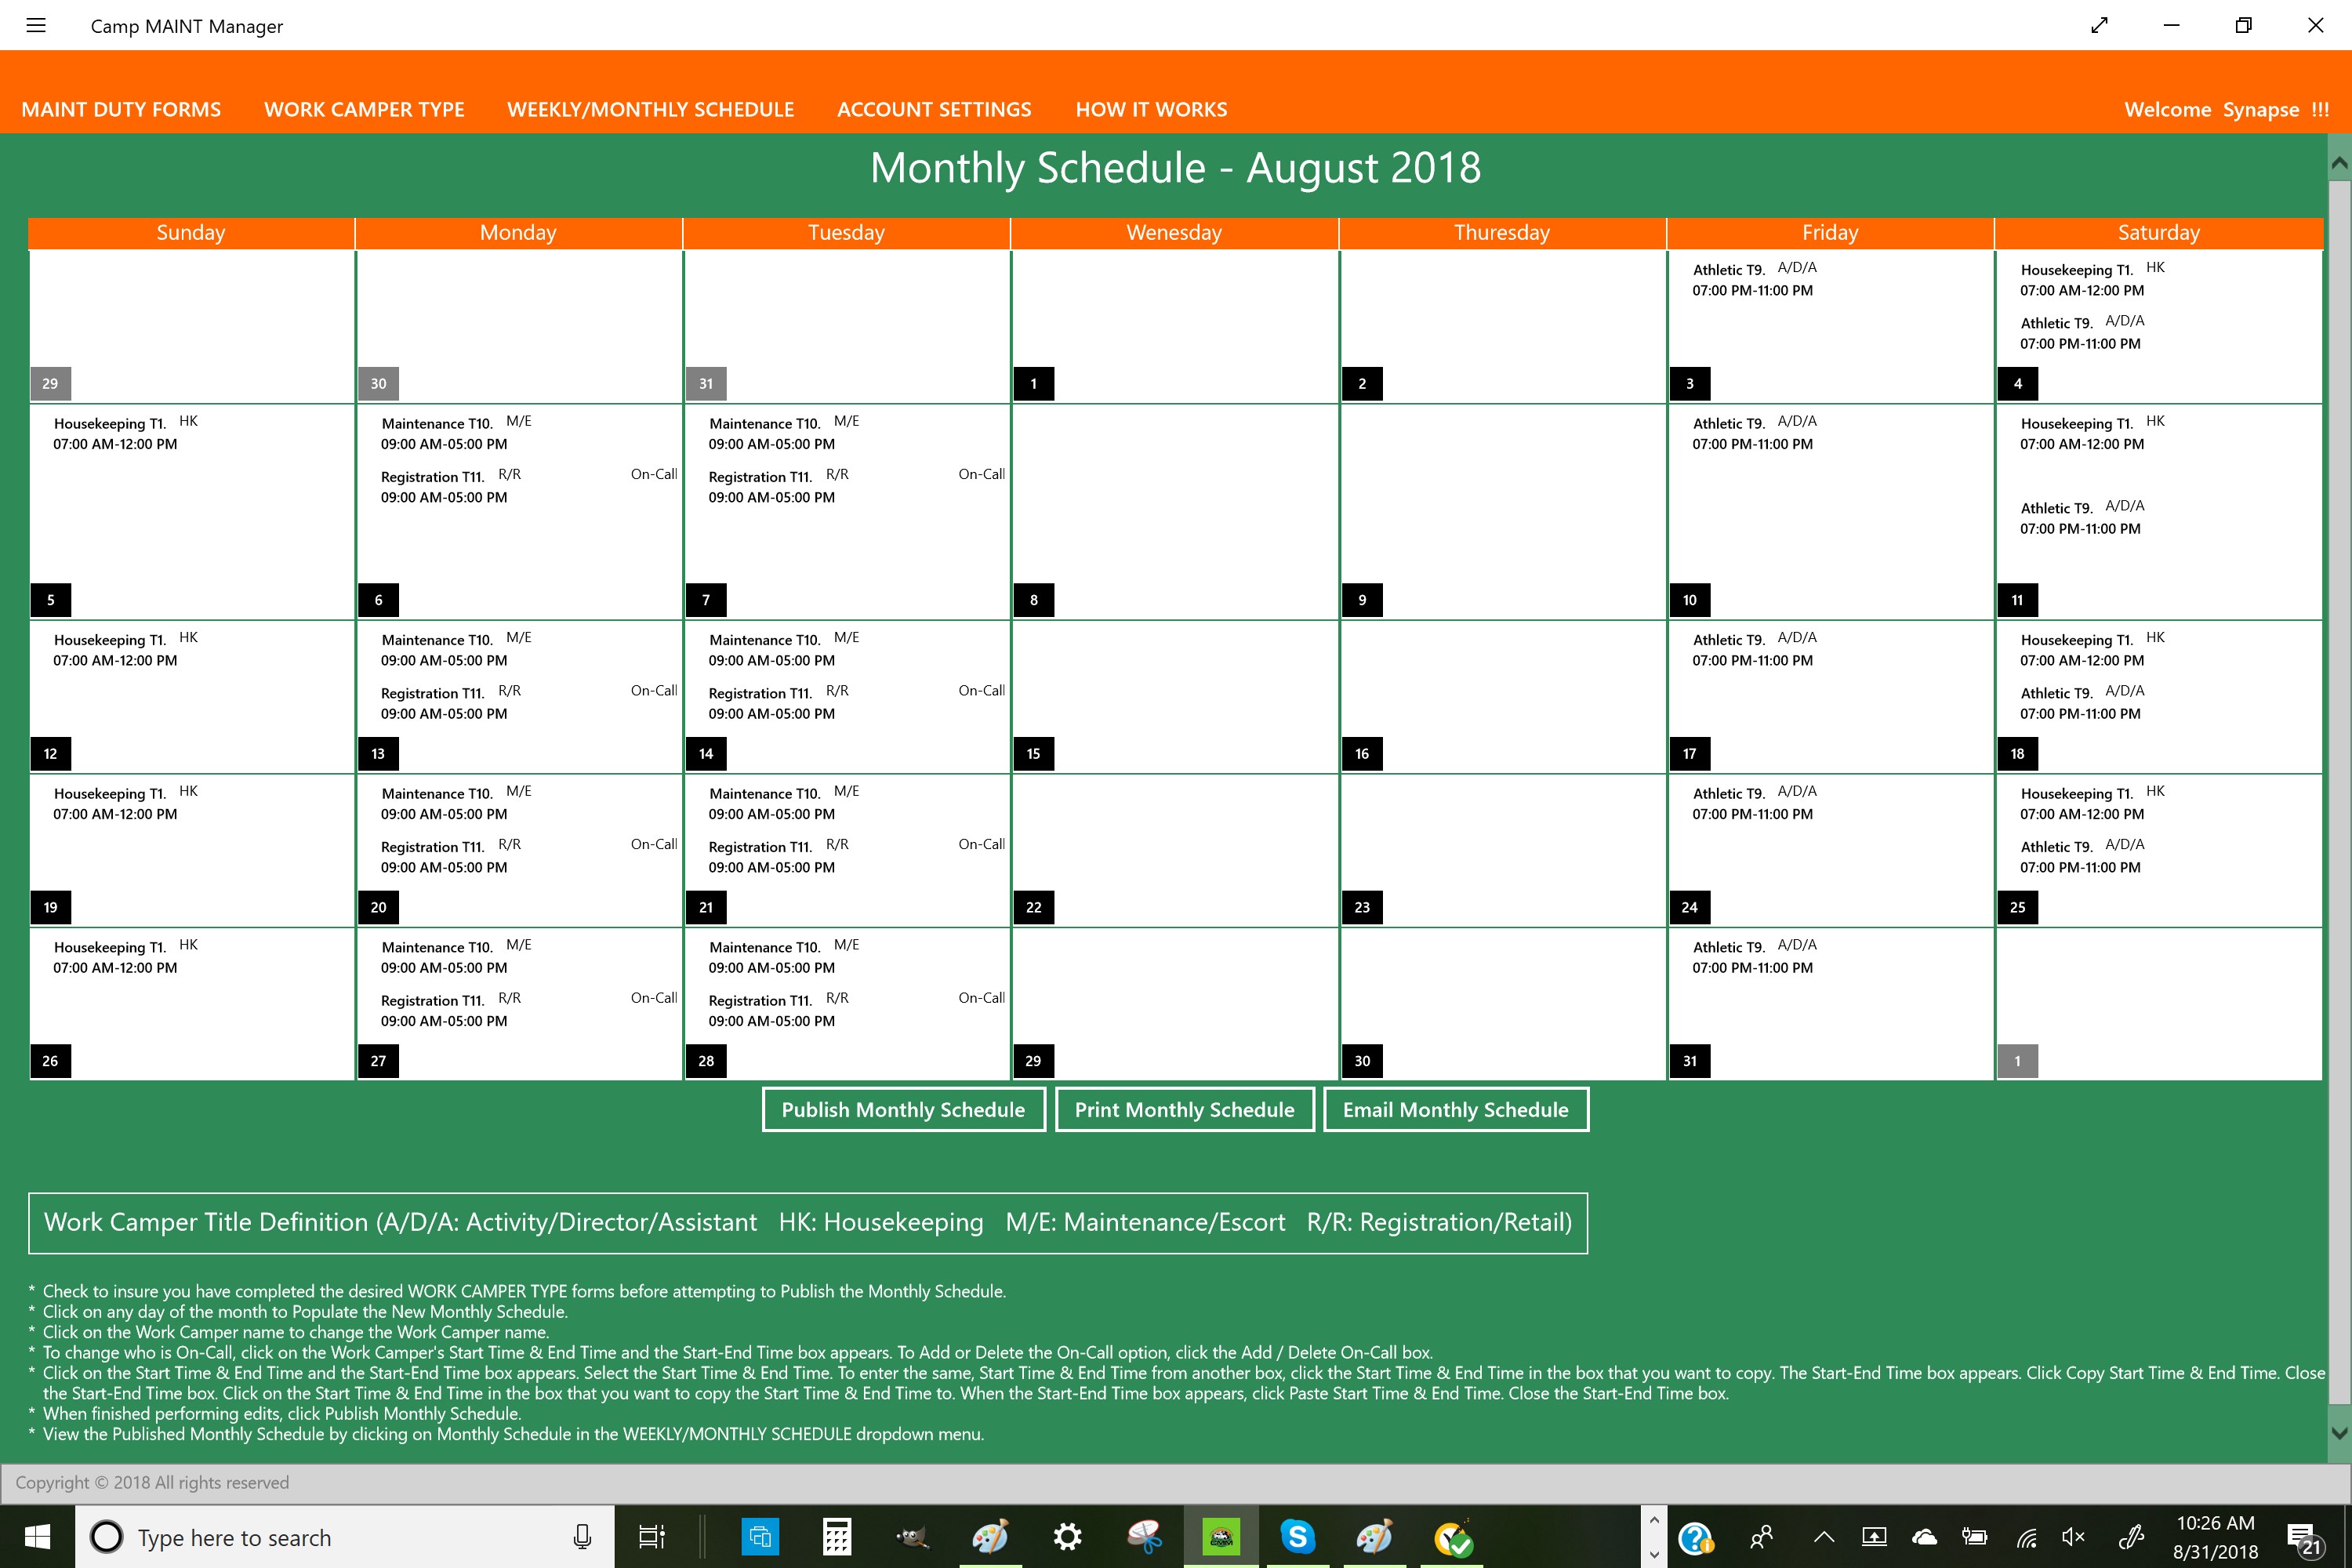The height and width of the screenshot is (1568, 2352).
Task: Open the WORK CAMPER TYPE menu
Action: point(364,109)
